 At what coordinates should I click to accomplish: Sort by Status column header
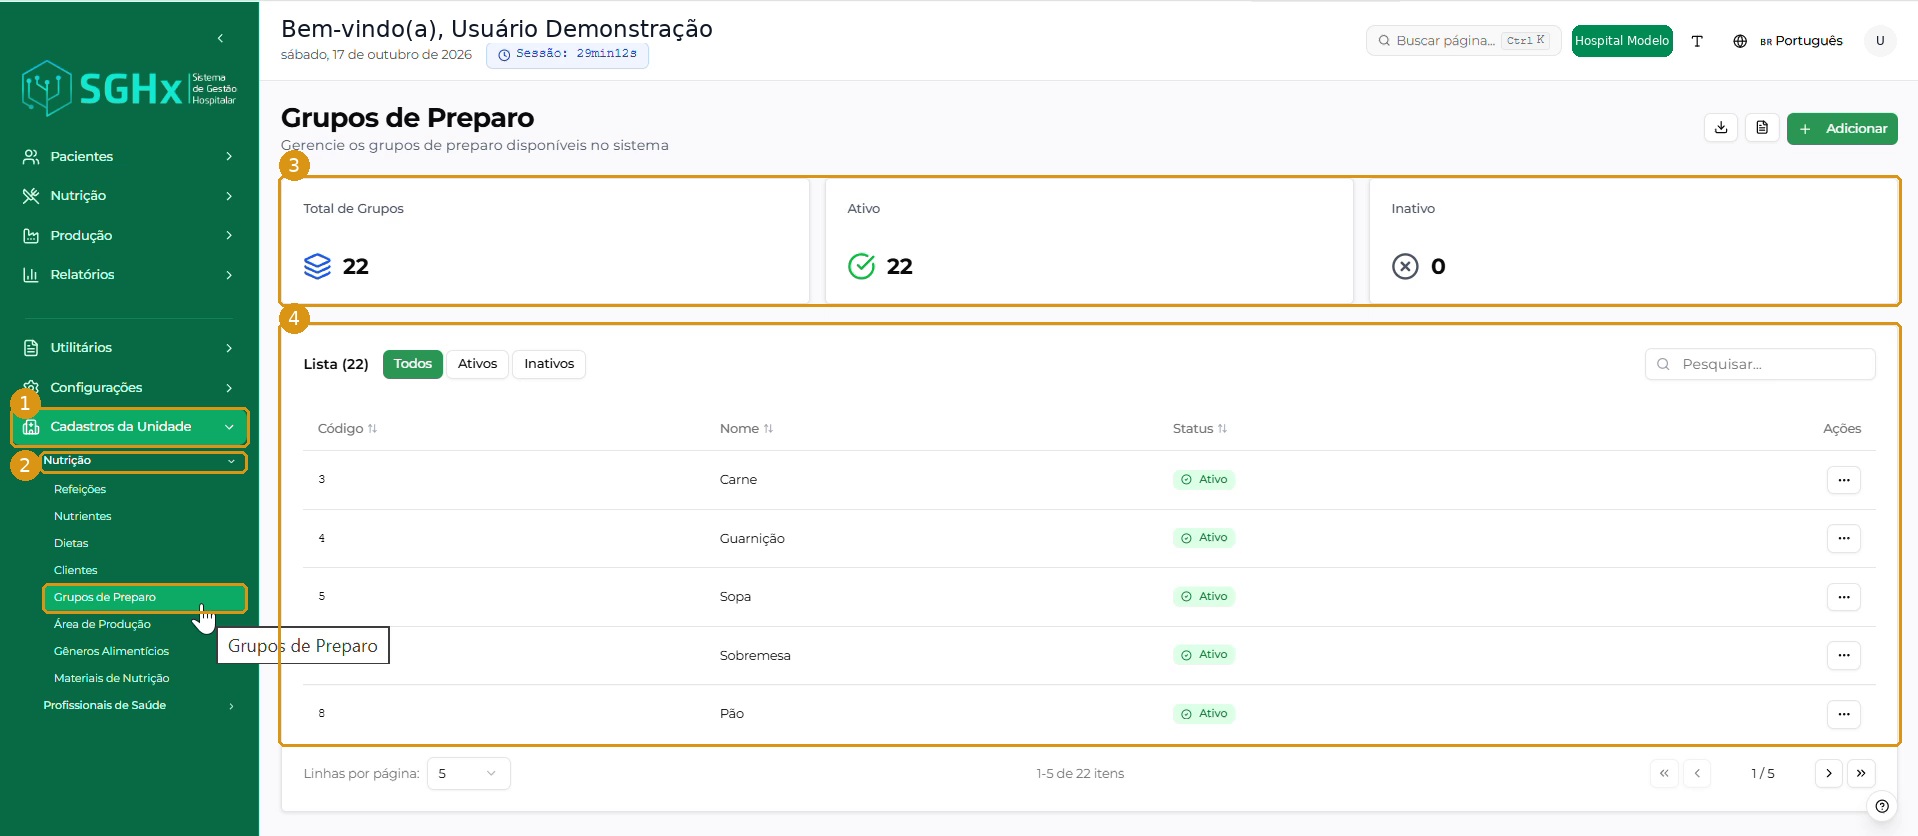1199,428
